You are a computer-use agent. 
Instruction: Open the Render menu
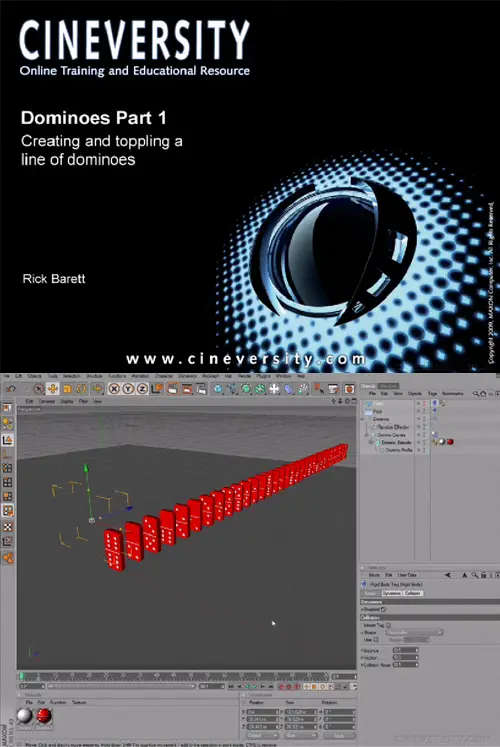pyautogui.click(x=244, y=376)
